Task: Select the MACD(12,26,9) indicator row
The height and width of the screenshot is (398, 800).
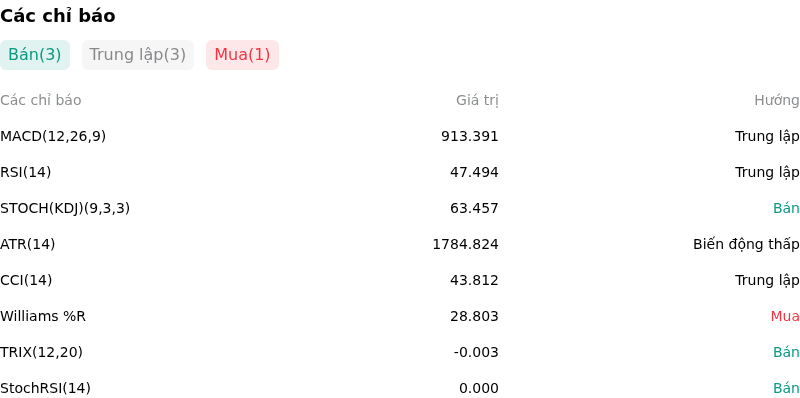Action: (x=400, y=136)
